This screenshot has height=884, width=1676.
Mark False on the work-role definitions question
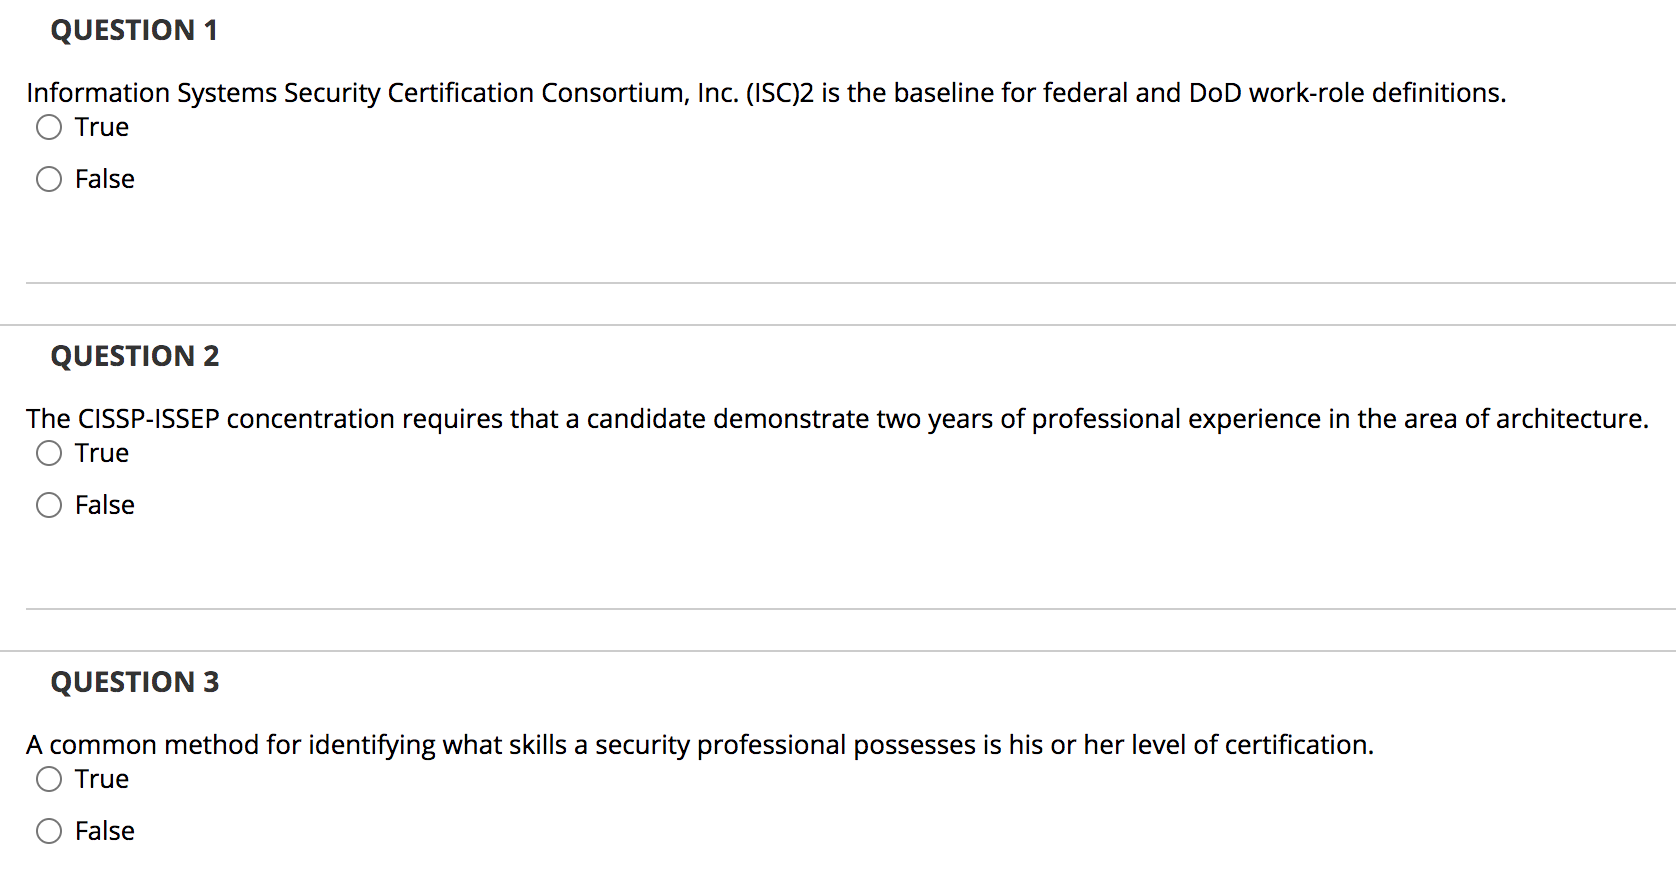pyautogui.click(x=48, y=179)
